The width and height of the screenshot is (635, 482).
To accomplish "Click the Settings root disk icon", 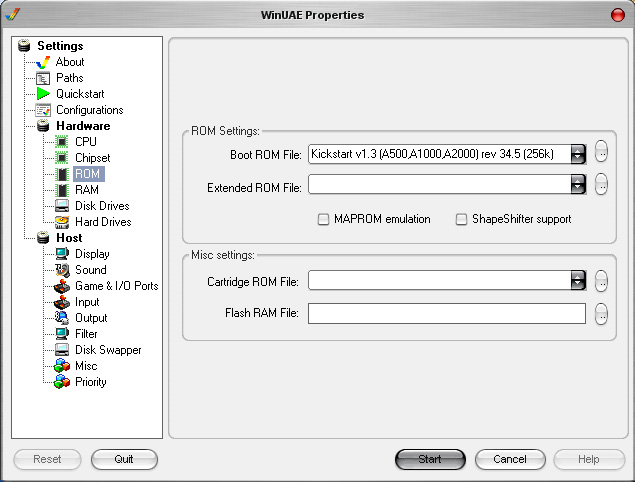I will click(24, 45).
